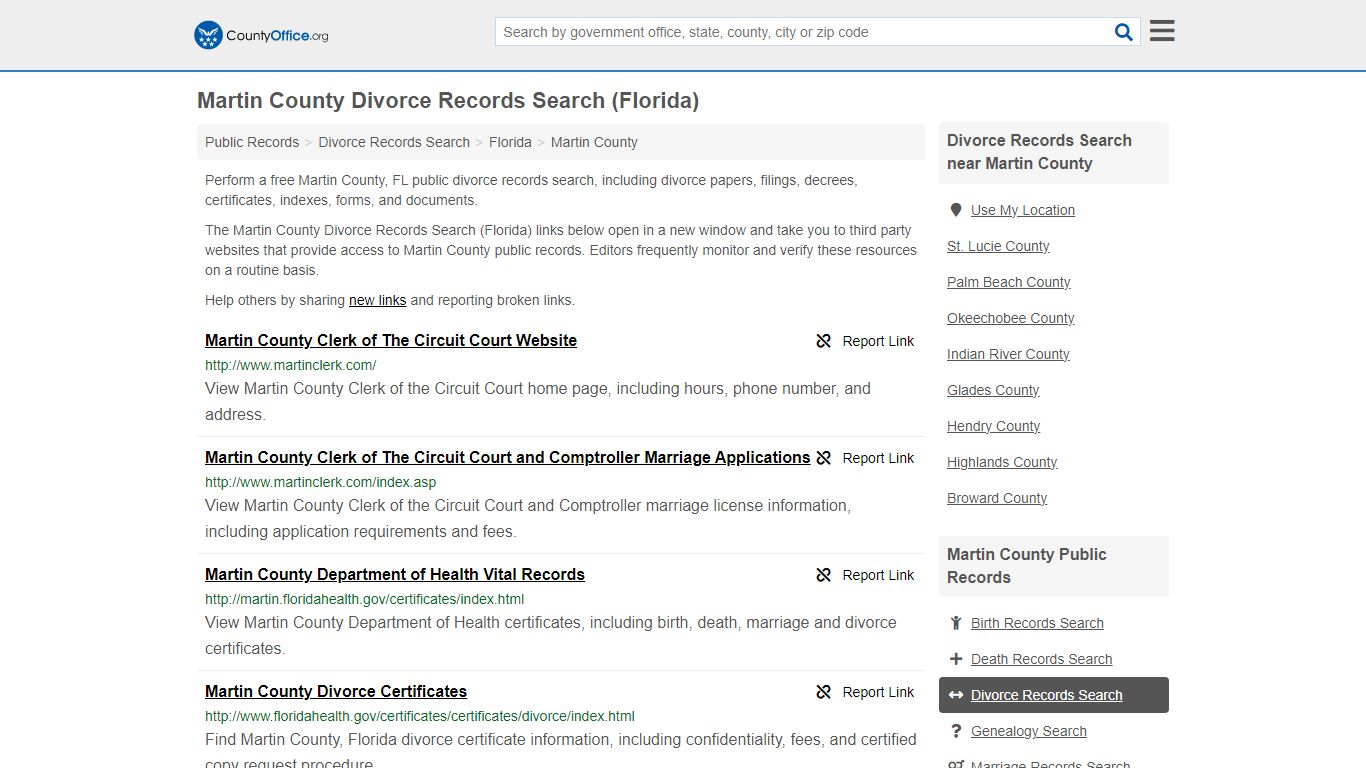This screenshot has height=768, width=1366.
Task: Click broken link icon for Health Vital Records
Action: tap(824, 575)
